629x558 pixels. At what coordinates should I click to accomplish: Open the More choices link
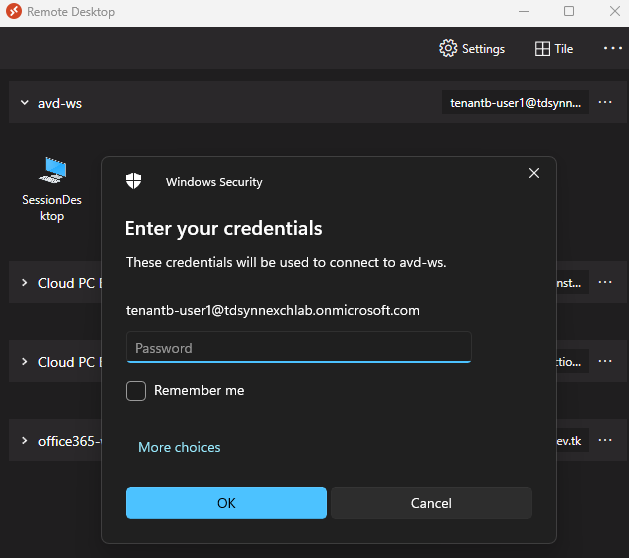point(179,447)
